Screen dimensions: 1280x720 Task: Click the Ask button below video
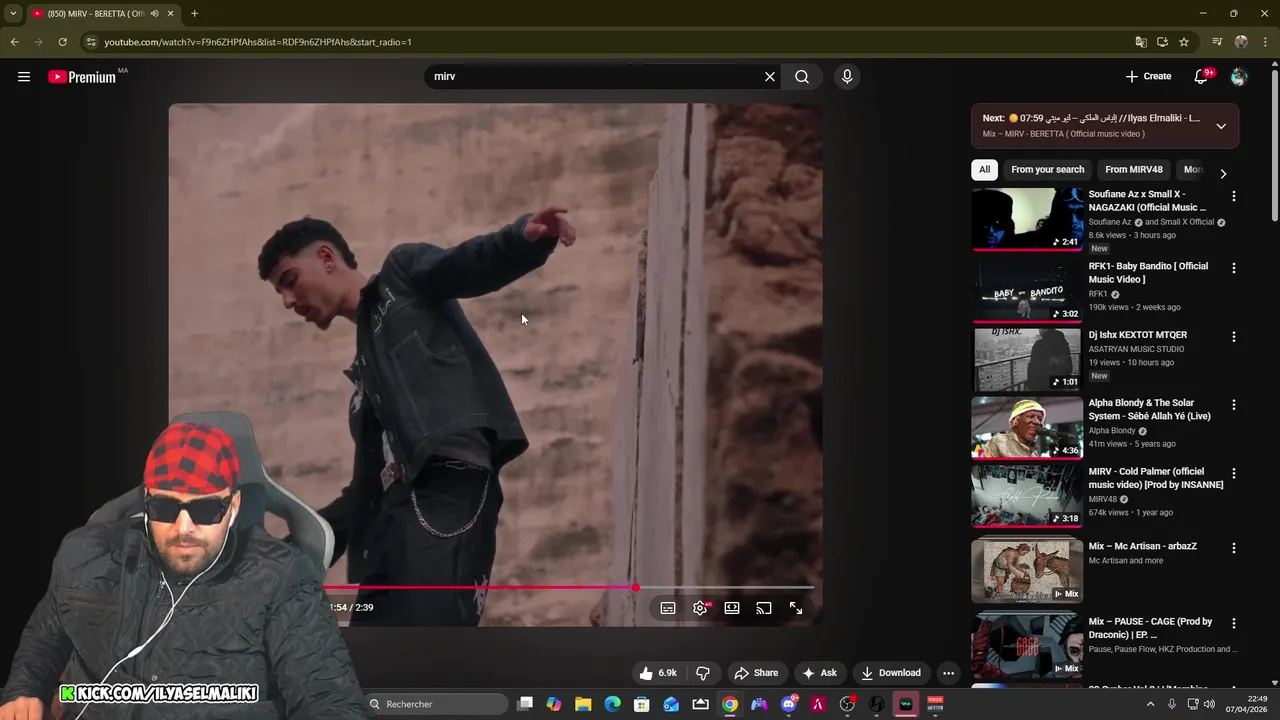819,673
